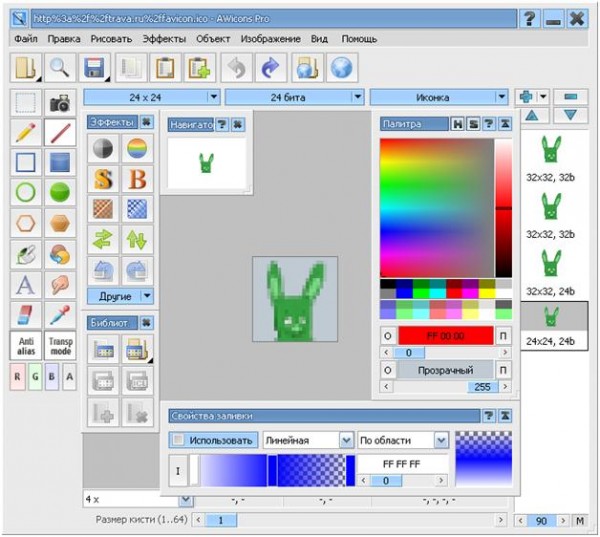The width and height of the screenshot is (600, 537).
Task: Apply the grayscale sphere effect
Action: click(103, 148)
